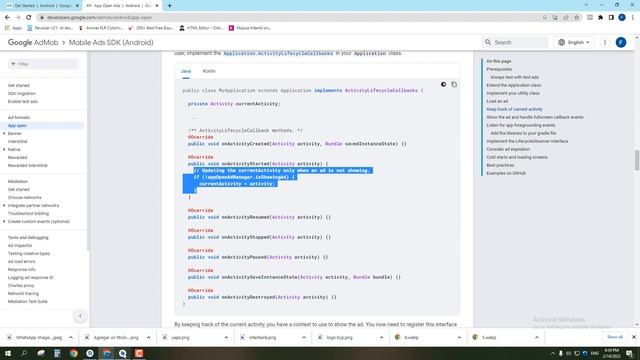Open Interstitial in sidebar
Viewport: 640px width, 360px height.
[18, 141]
